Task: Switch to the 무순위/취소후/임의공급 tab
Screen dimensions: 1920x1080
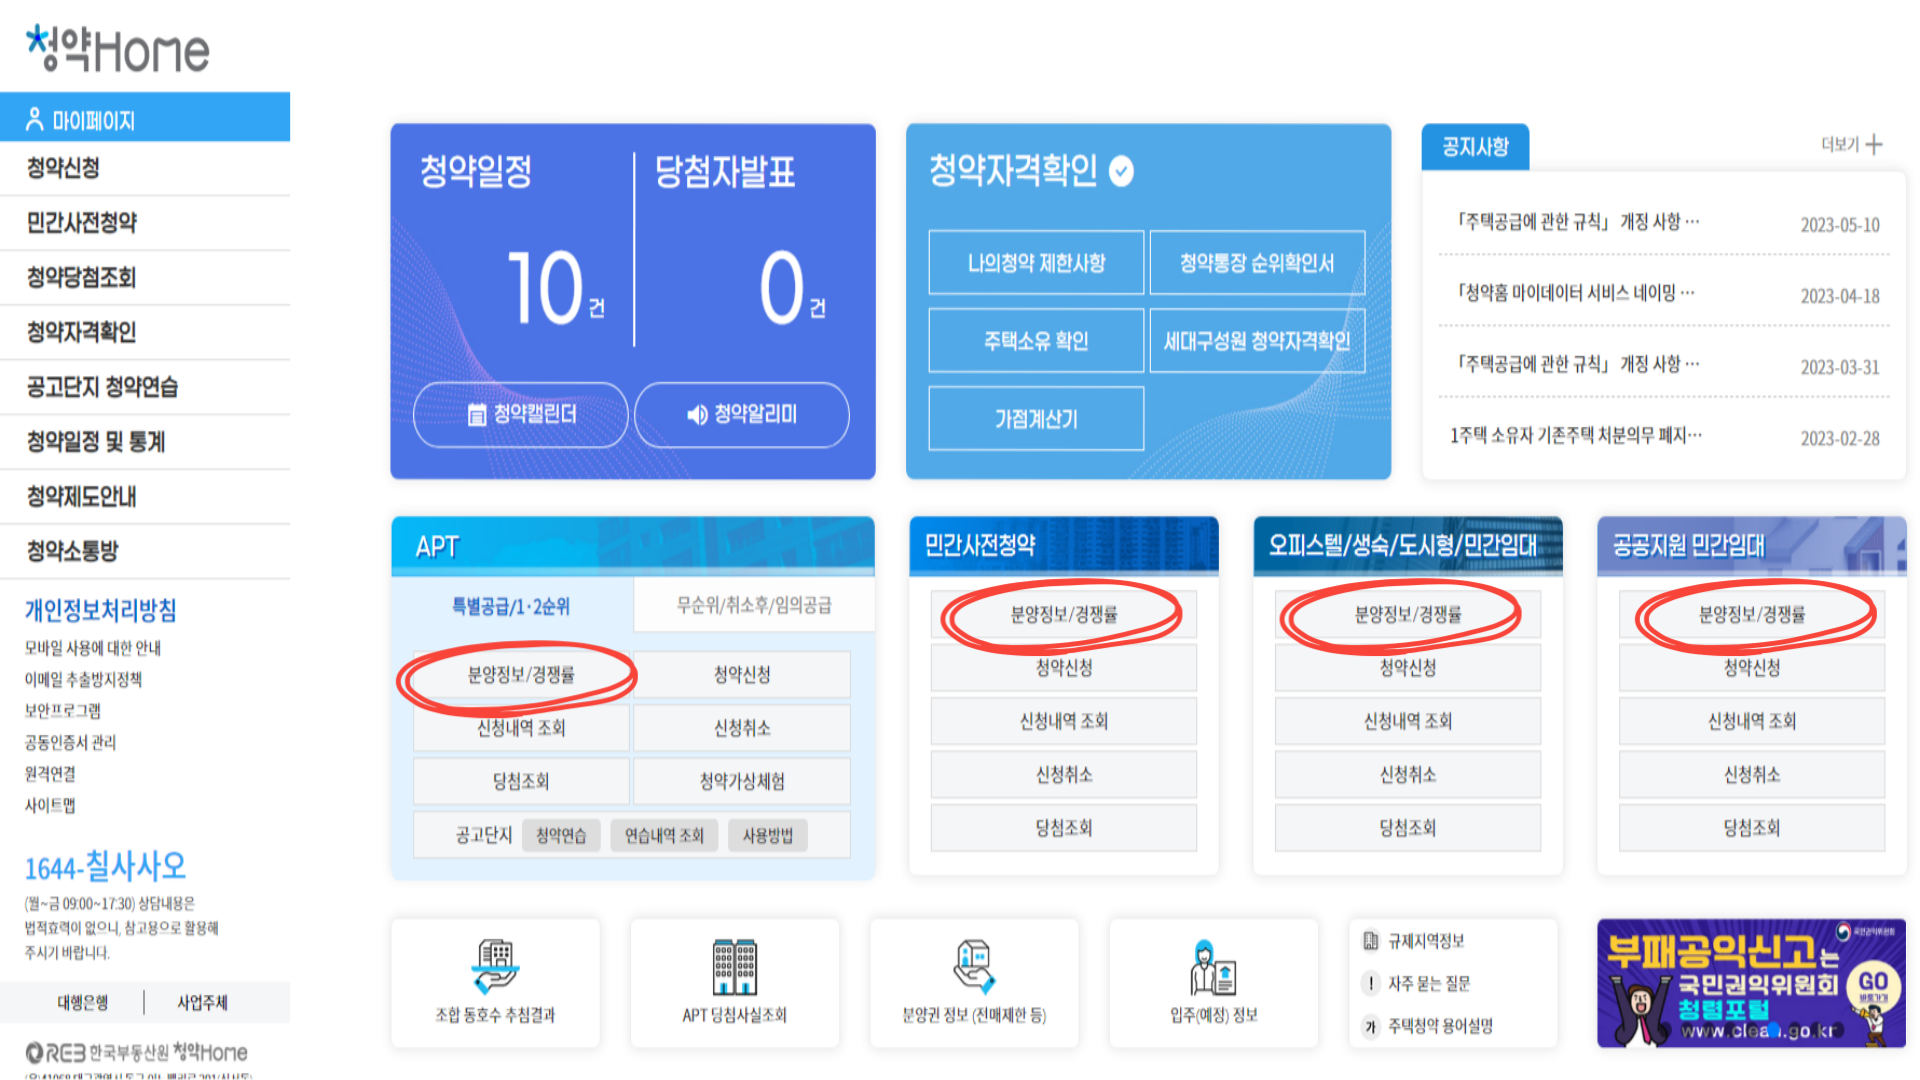Action: (x=752, y=604)
